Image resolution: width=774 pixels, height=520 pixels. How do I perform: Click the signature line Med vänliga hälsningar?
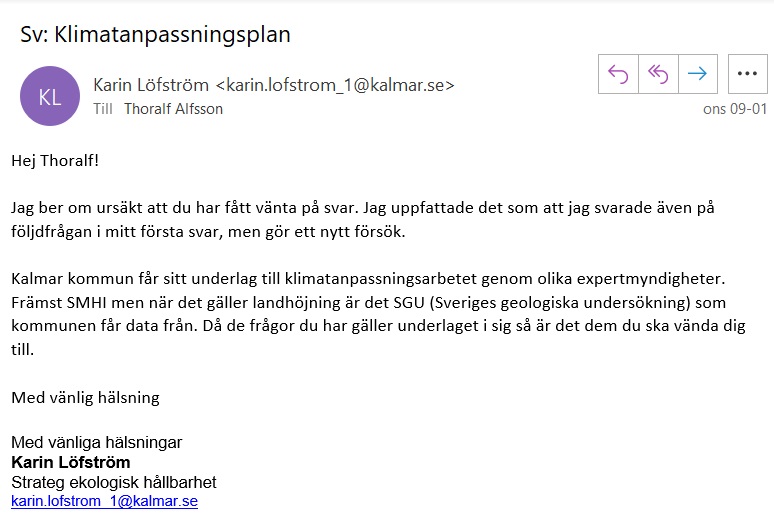pyautogui.click(x=97, y=442)
